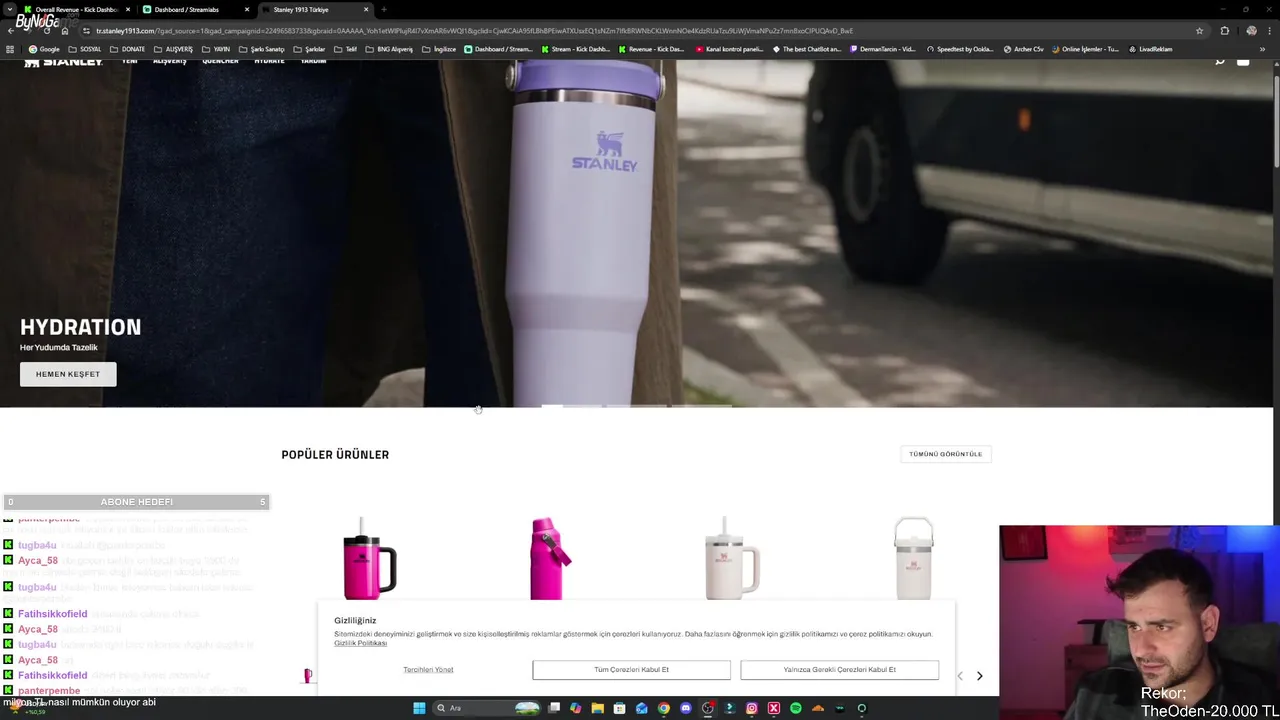Viewport: 1280px width, 720px height.
Task: Open SoundCloud from the taskbar
Action: tap(818, 708)
